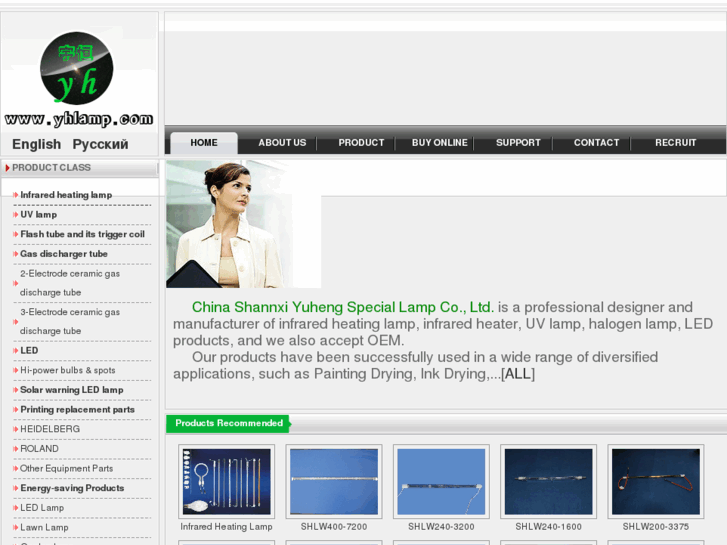The width and height of the screenshot is (727, 545).
Task: Open Infrared heating lamp category
Action: point(66,195)
